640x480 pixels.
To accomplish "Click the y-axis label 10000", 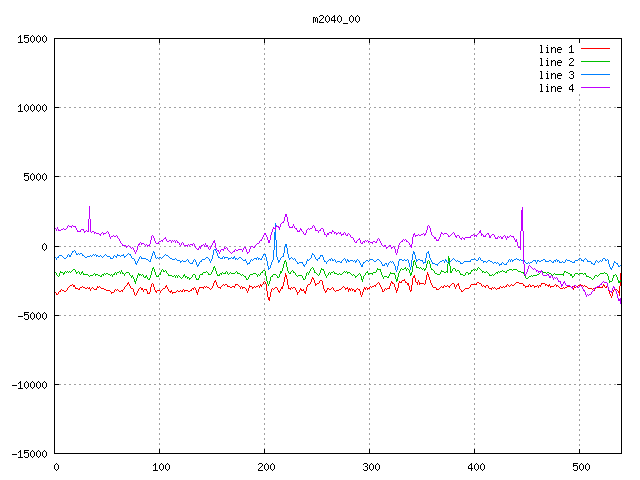I will point(32,108).
